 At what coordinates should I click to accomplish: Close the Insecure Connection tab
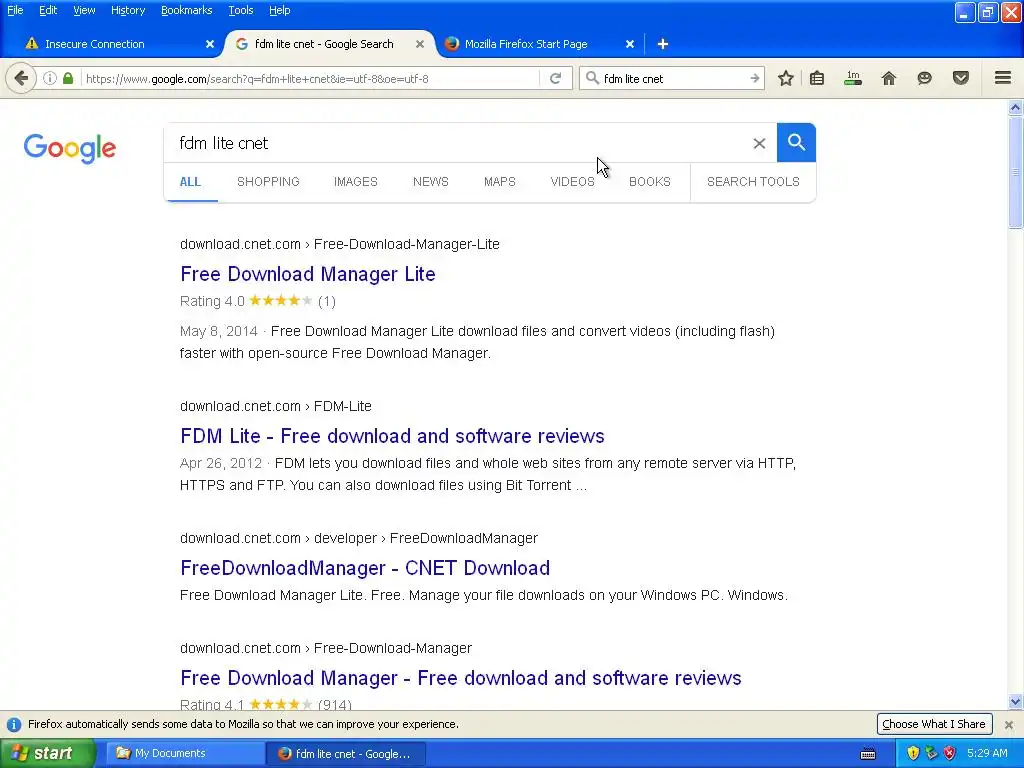pos(210,44)
